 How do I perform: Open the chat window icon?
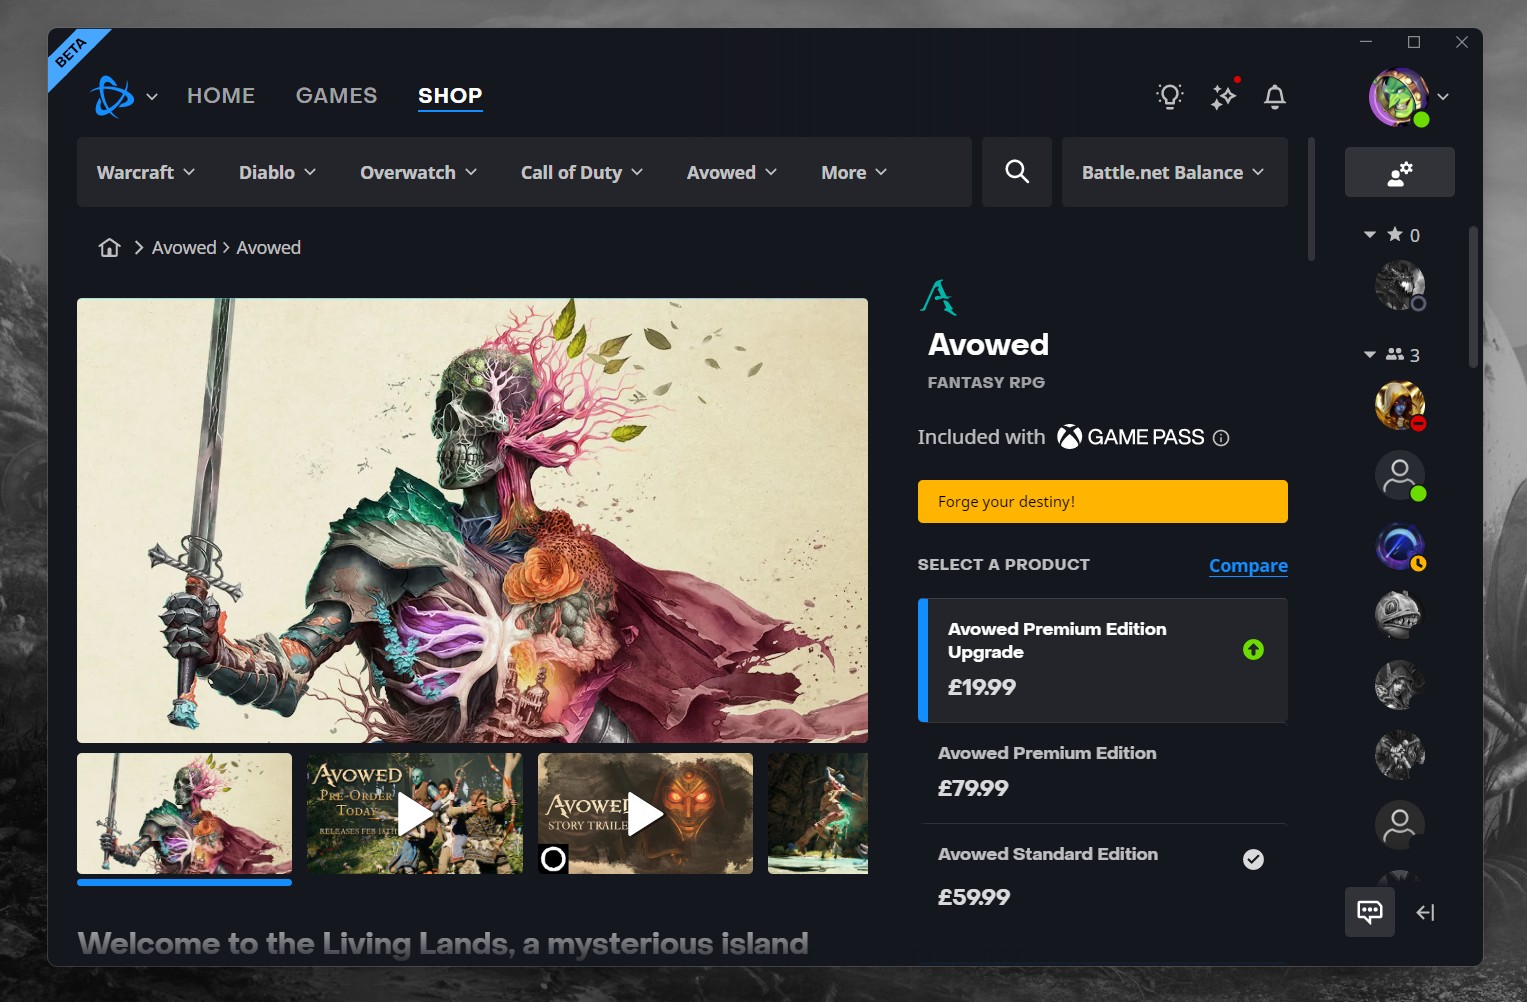coord(1370,912)
